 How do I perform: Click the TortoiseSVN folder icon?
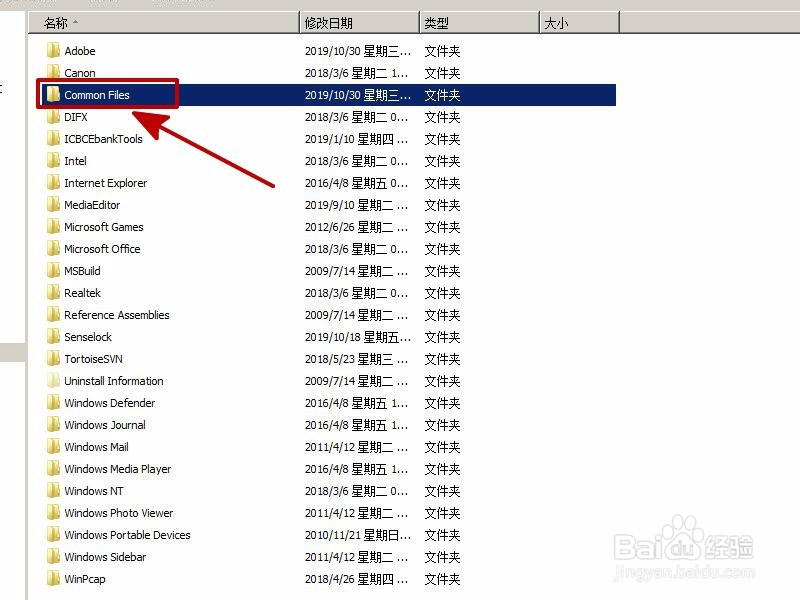tap(55, 359)
